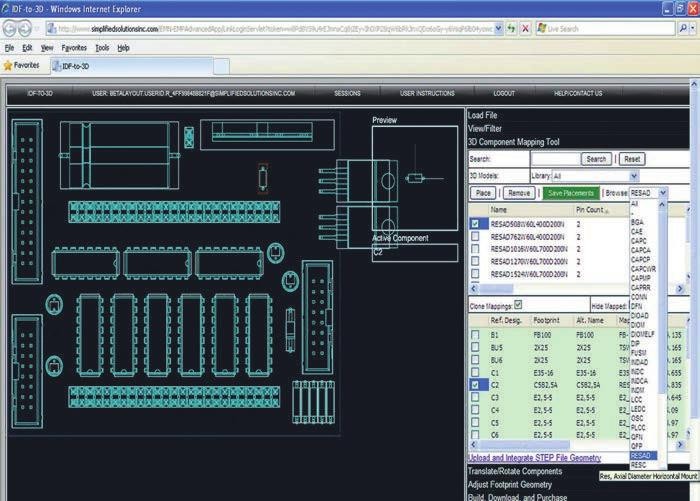Click the red Stop loading icon
The height and width of the screenshot is (501, 700).
click(525, 29)
